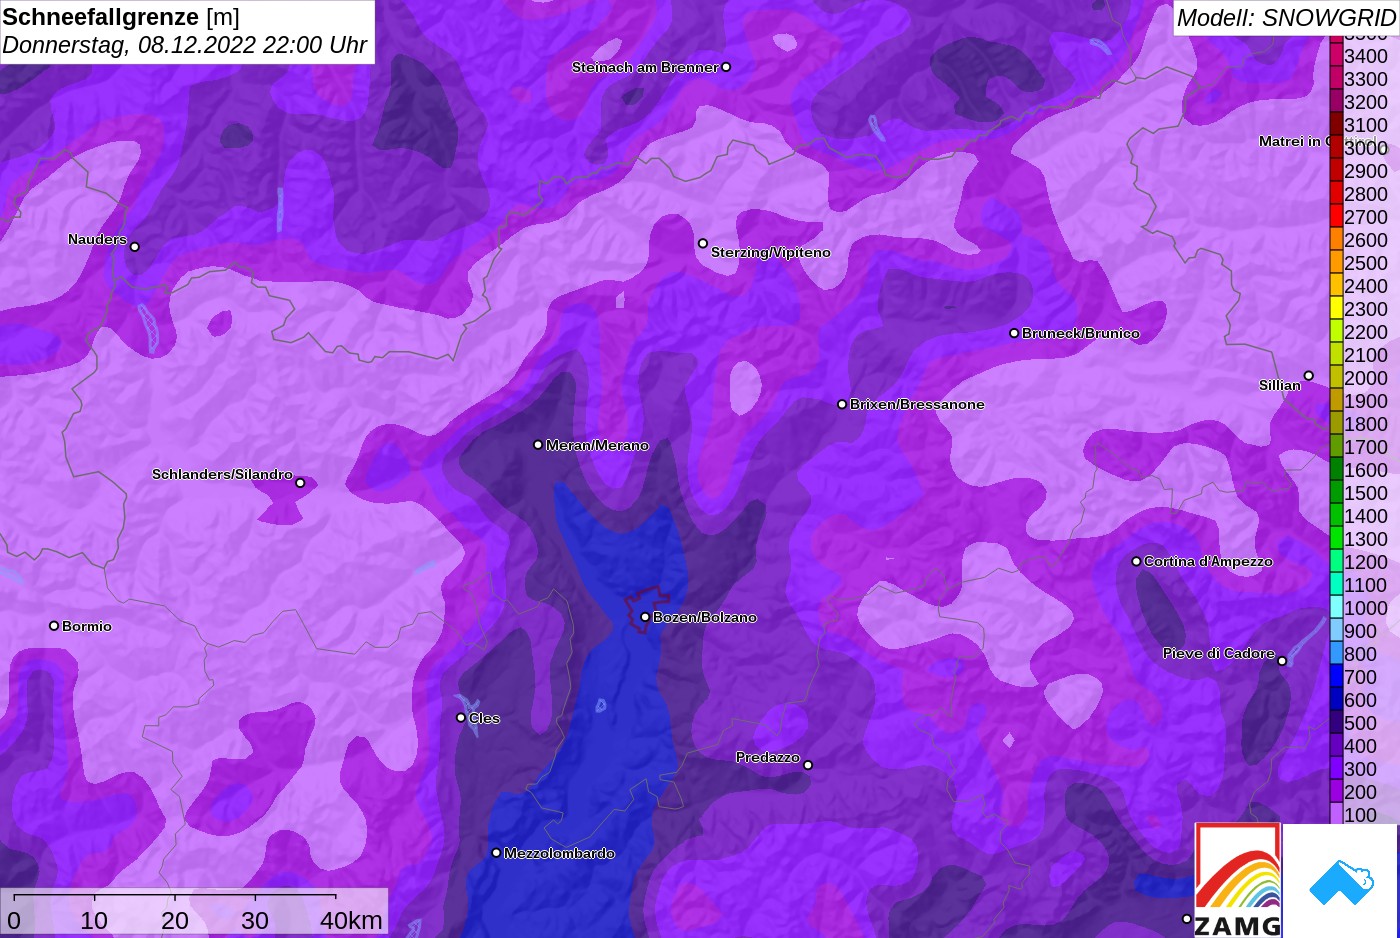Image resolution: width=1400 pixels, height=938 pixels.
Task: Select the Bruneck/Brunico marker dot
Action: (1014, 333)
